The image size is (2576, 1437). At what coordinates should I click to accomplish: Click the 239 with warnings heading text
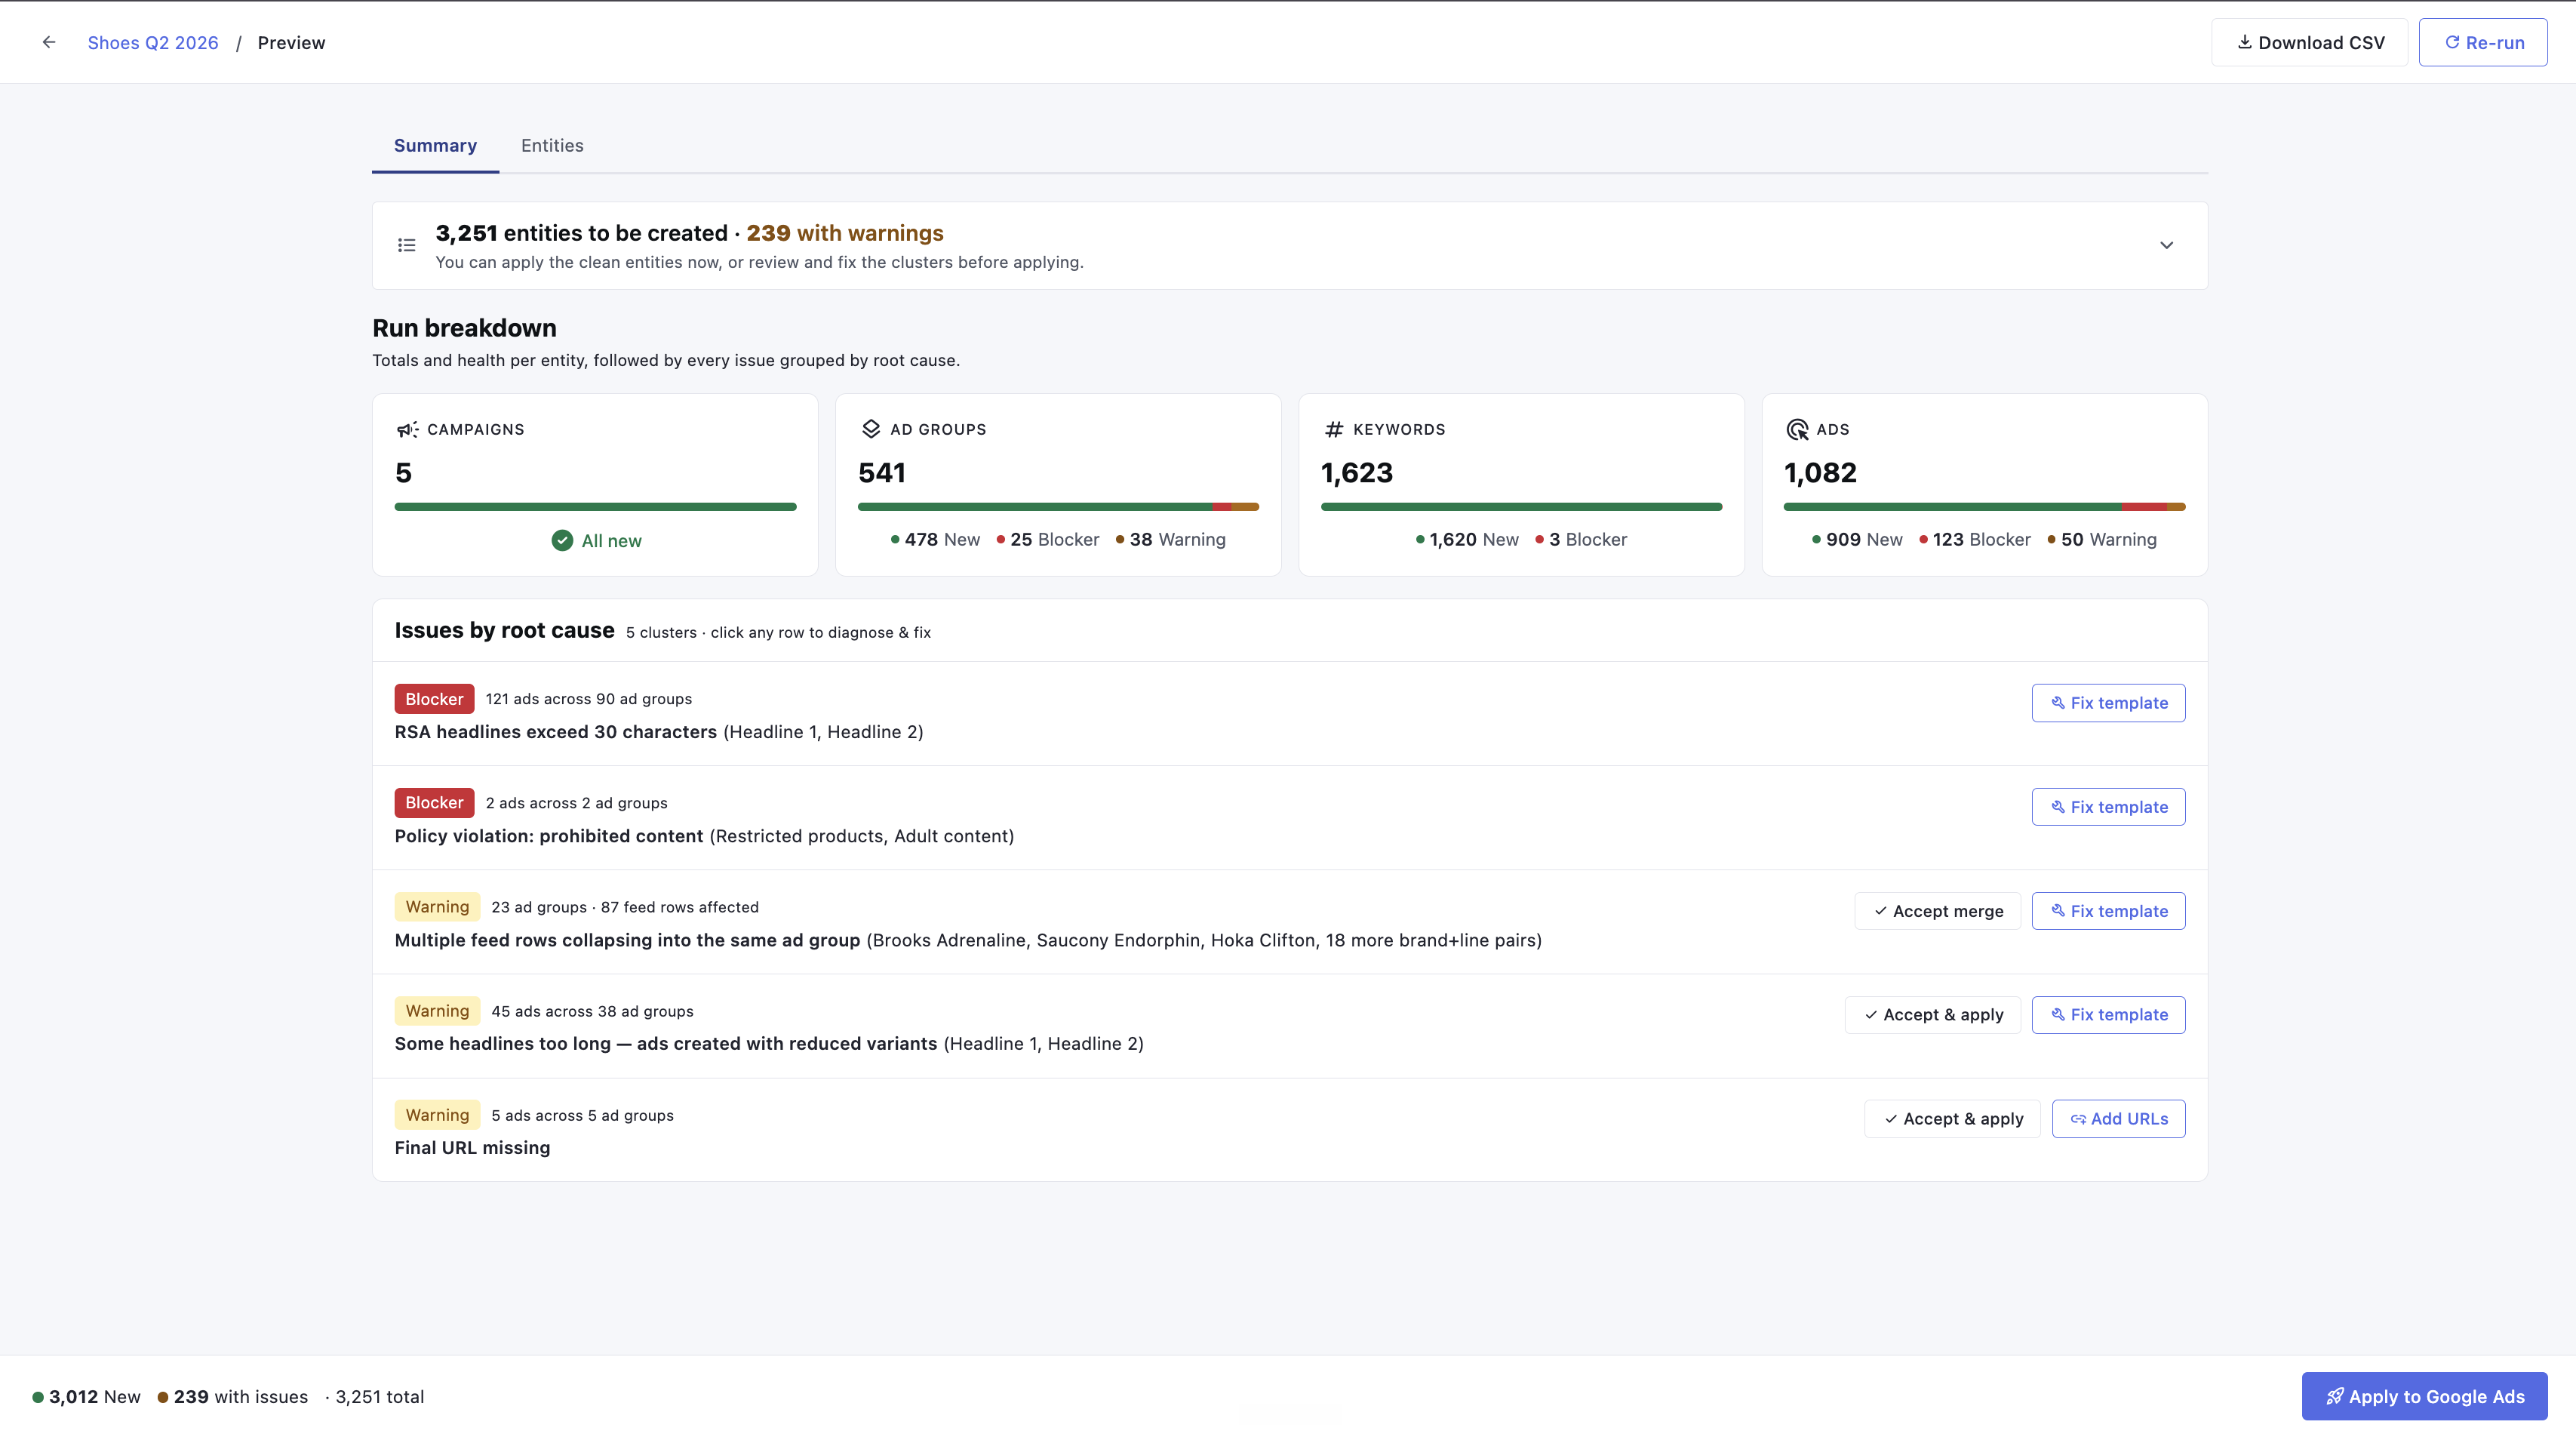(845, 233)
